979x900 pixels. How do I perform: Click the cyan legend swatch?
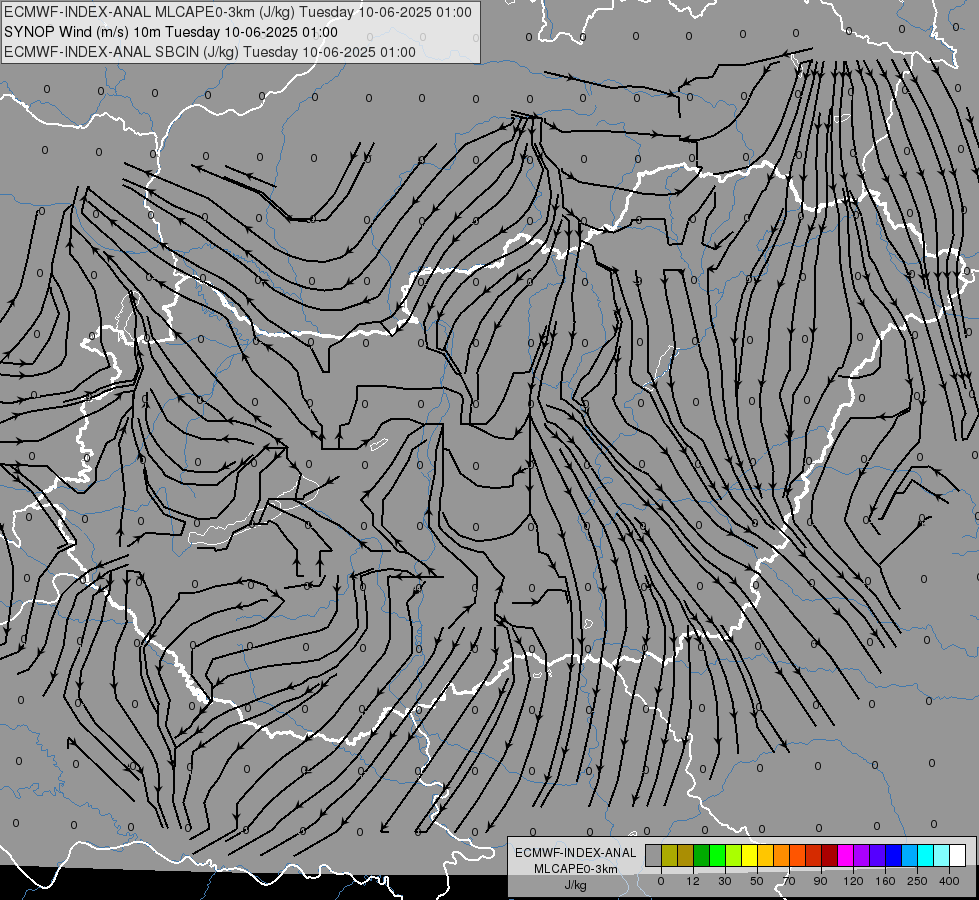tap(925, 855)
